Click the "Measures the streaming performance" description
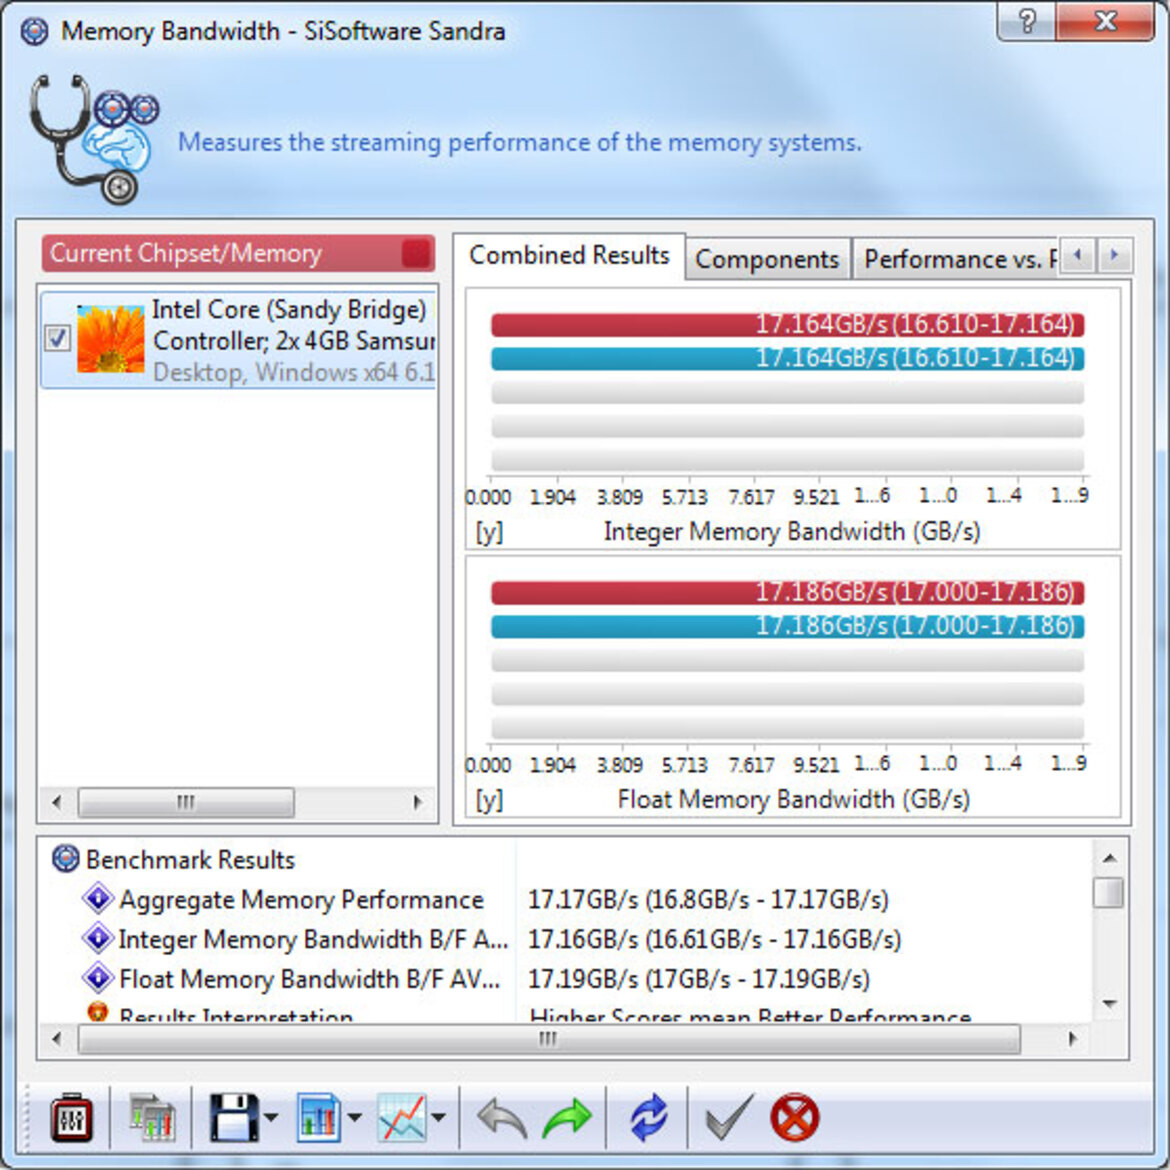This screenshot has height=1170, width=1170. coord(519,142)
